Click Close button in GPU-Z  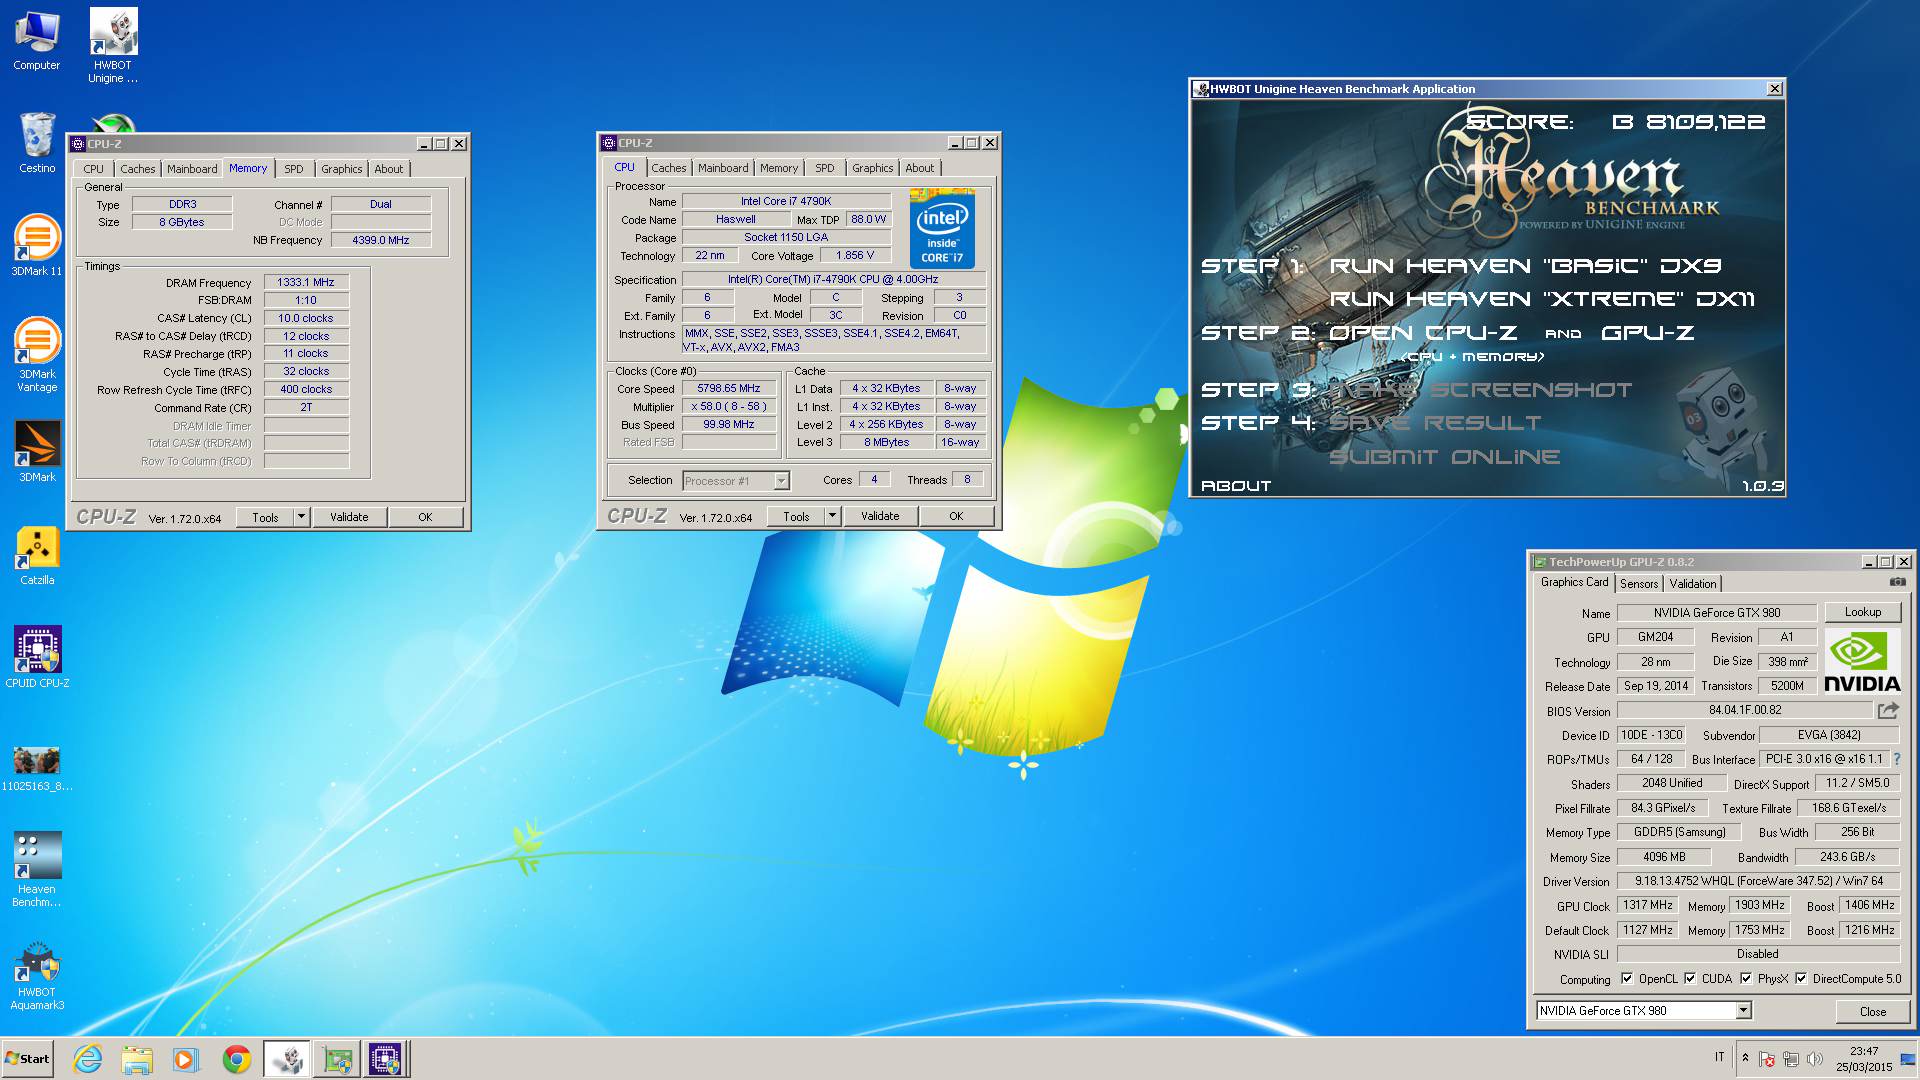[x=1872, y=1011]
